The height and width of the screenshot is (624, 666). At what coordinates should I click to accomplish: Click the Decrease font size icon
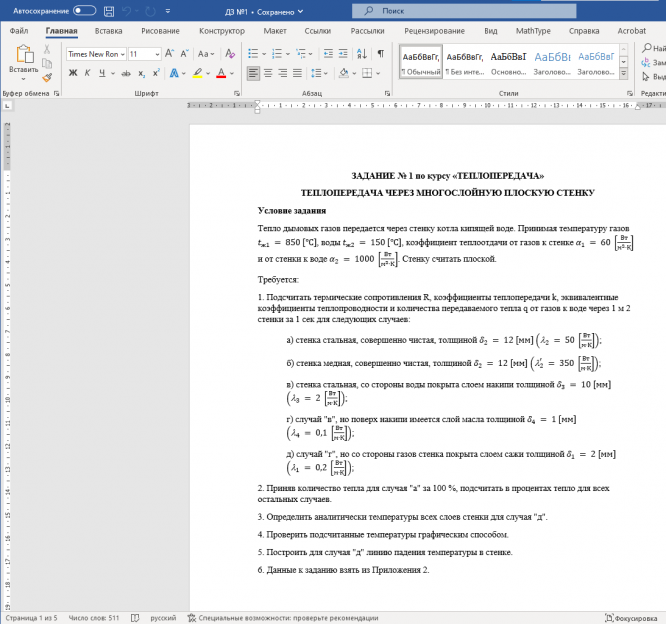pyautogui.click(x=184, y=54)
